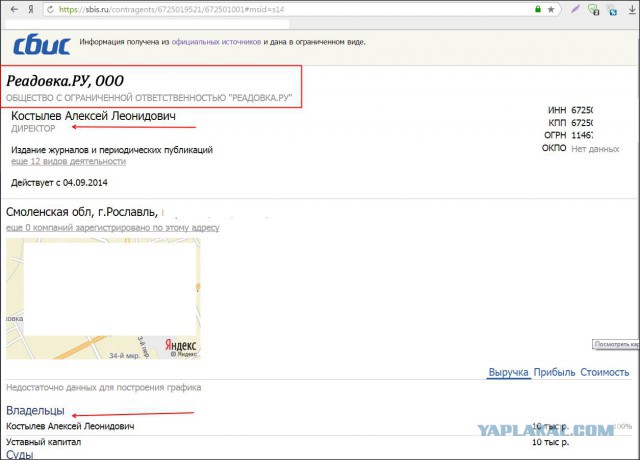Click the 'Уставный капитал' row label
The image size is (640, 460).
[x=44, y=442]
